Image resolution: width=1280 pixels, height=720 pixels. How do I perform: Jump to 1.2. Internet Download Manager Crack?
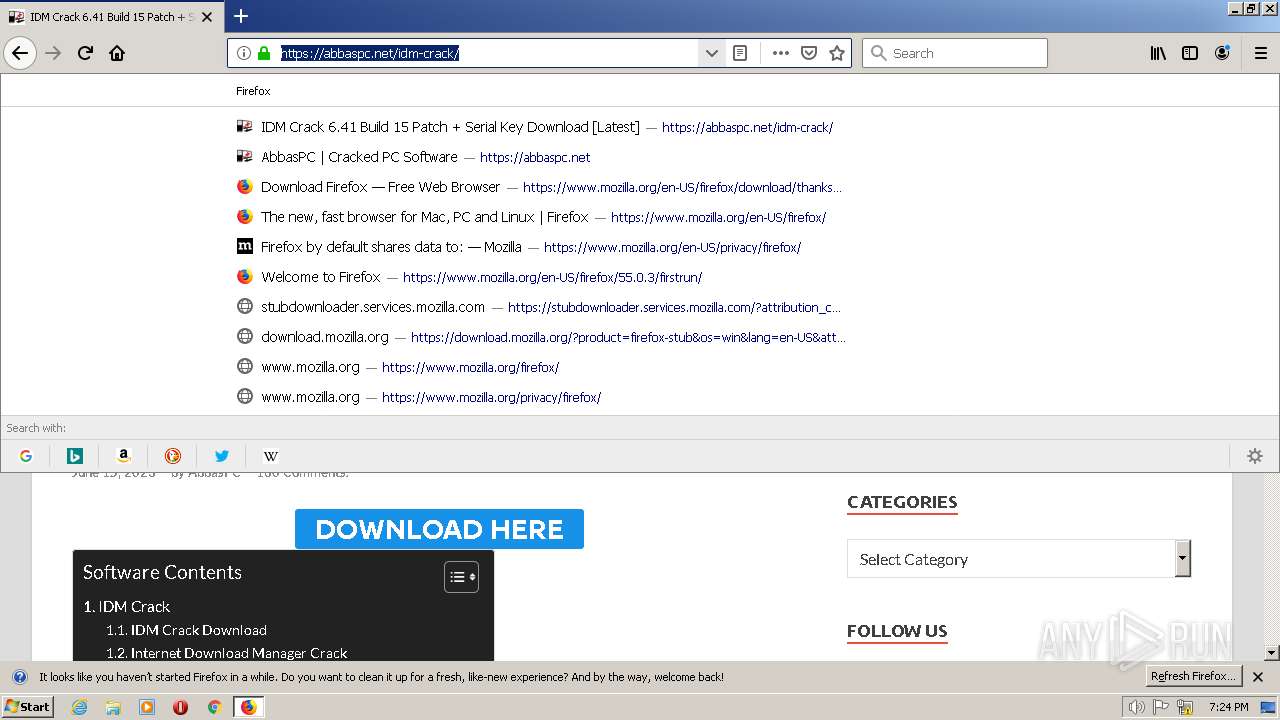[227, 653]
